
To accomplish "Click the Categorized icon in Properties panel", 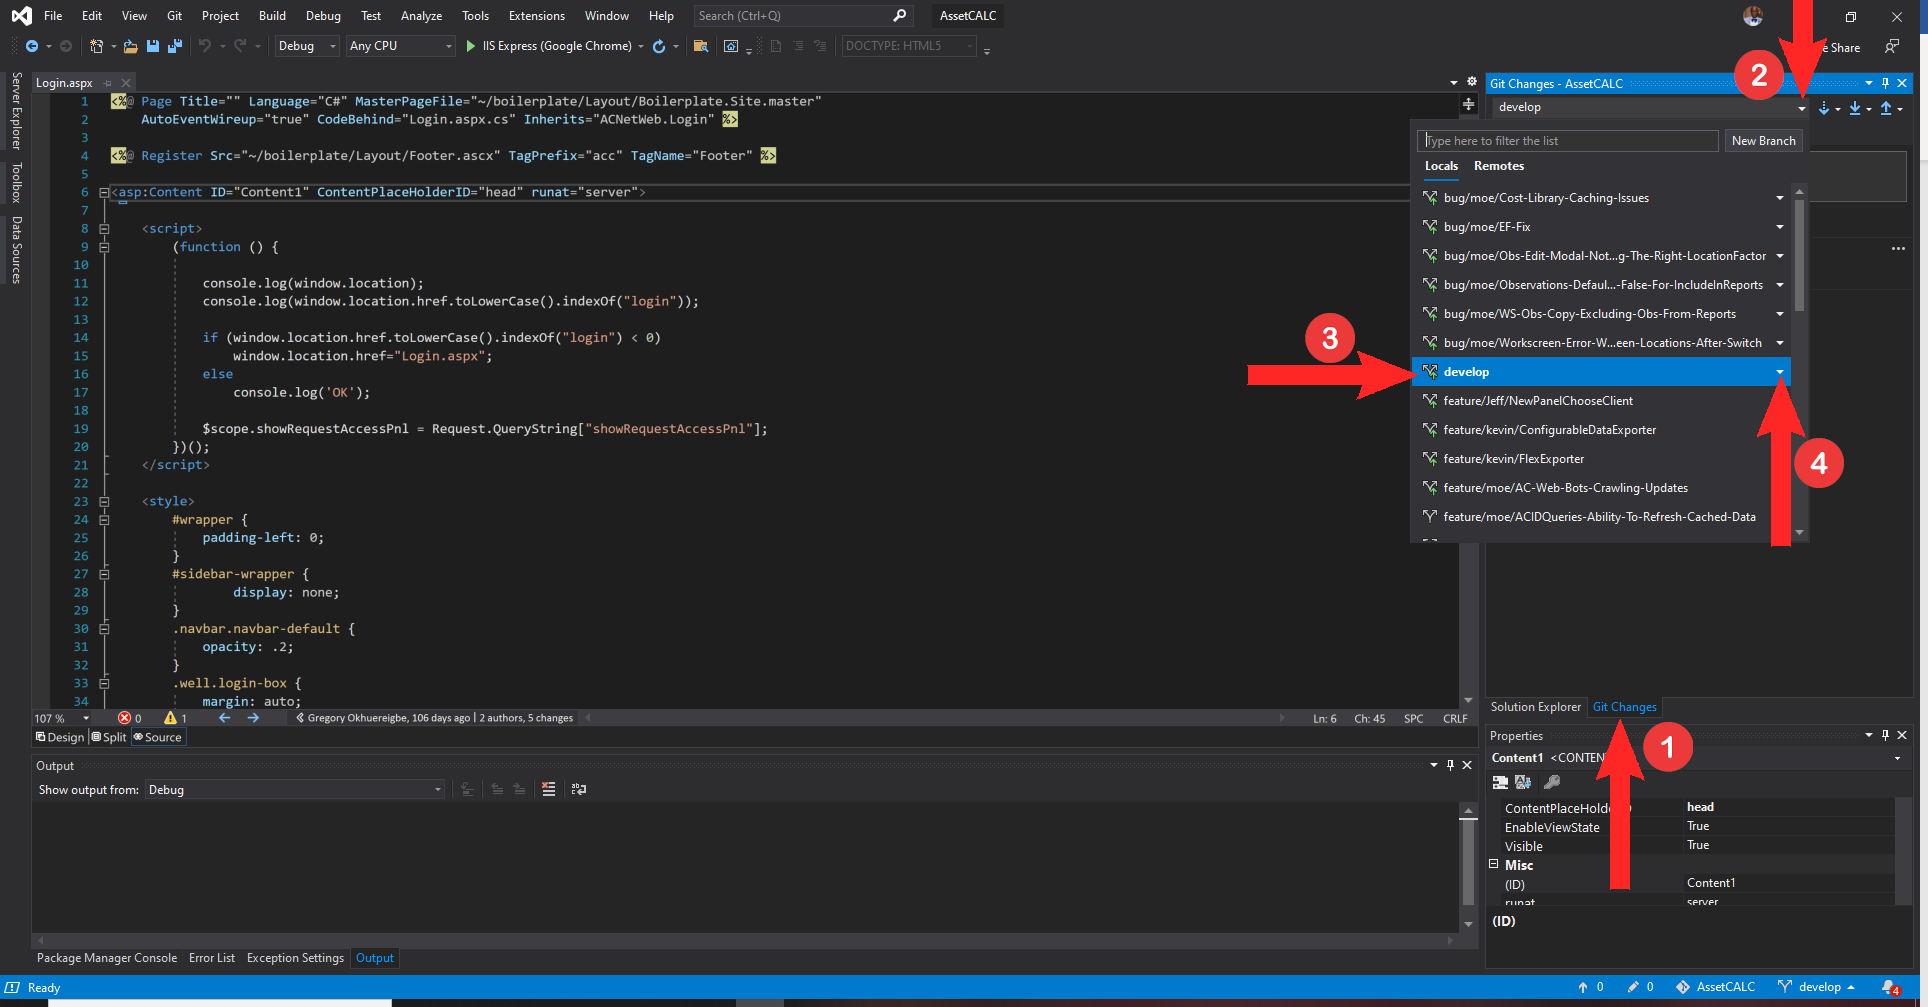I will [x=1500, y=782].
